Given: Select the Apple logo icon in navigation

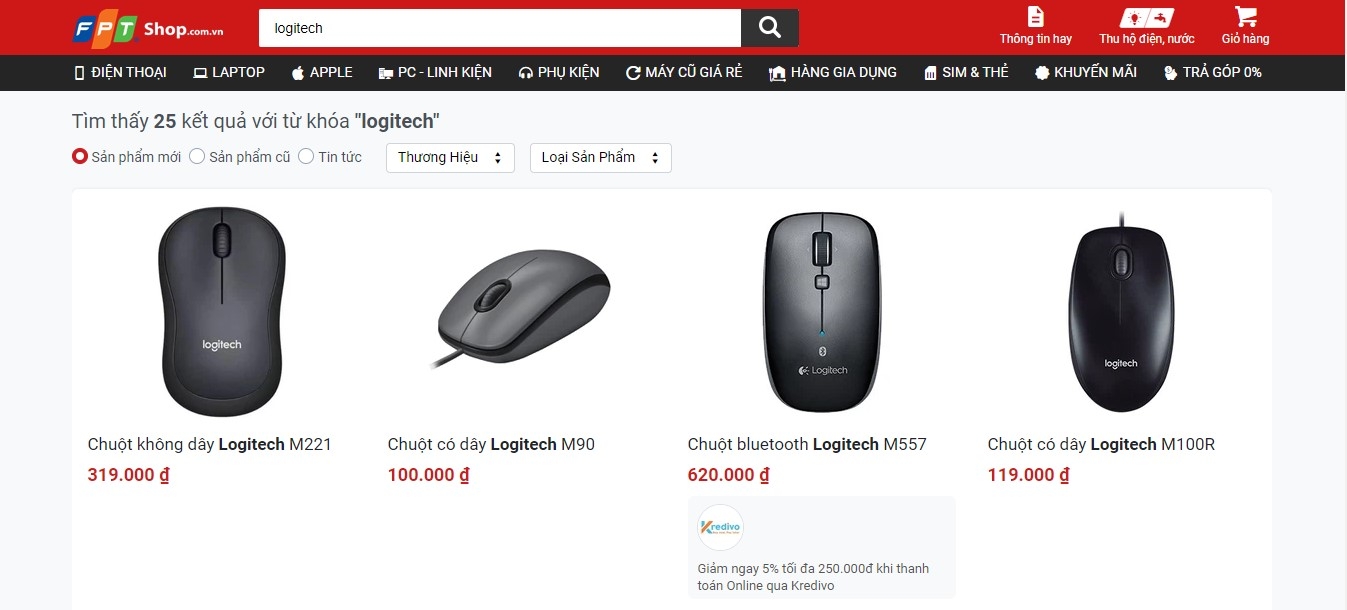Looking at the screenshot, I should [x=296, y=72].
